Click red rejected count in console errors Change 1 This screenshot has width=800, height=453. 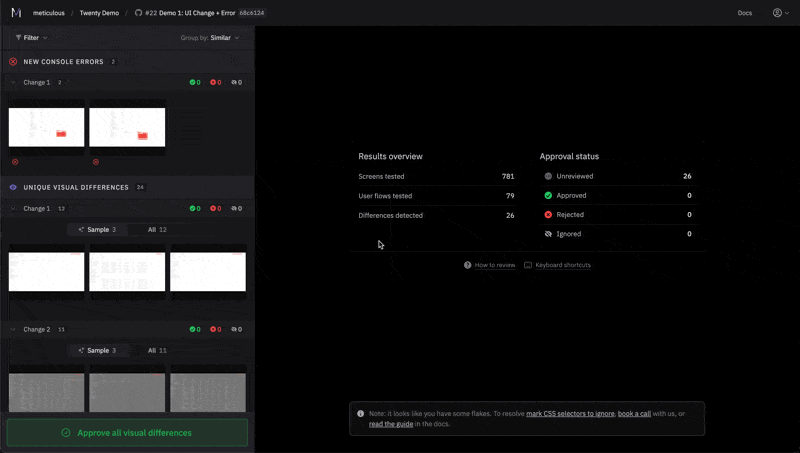pyautogui.click(x=216, y=82)
